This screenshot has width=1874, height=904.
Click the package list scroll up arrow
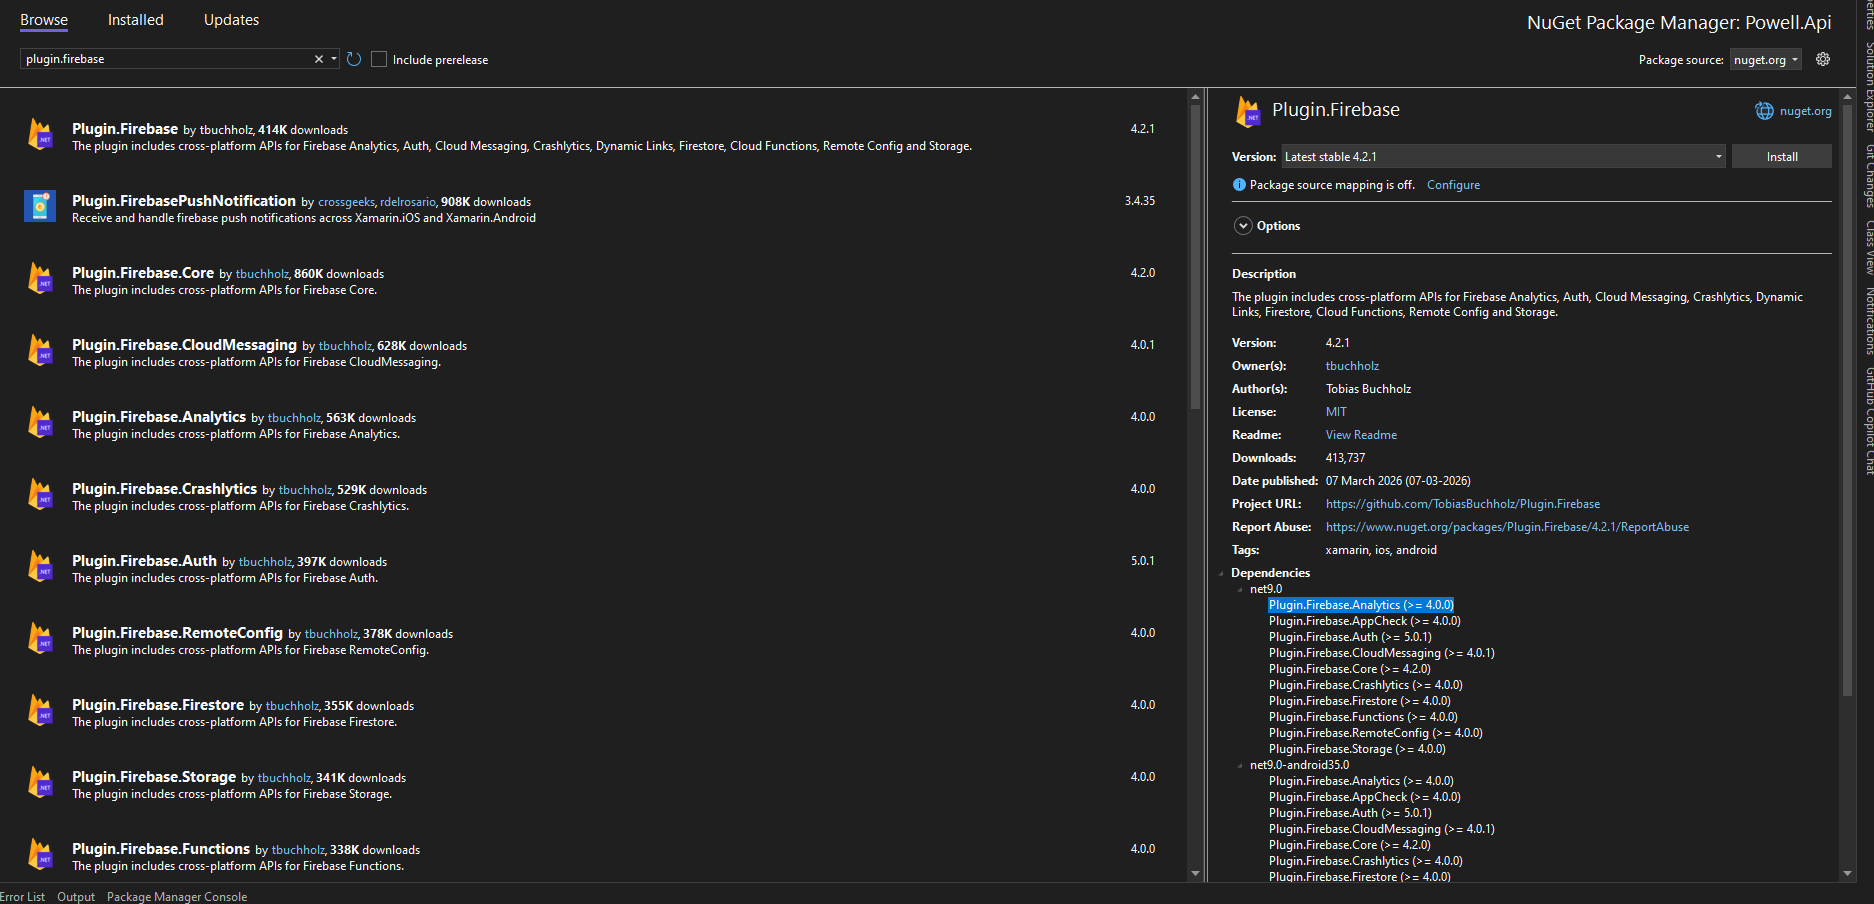1195,97
